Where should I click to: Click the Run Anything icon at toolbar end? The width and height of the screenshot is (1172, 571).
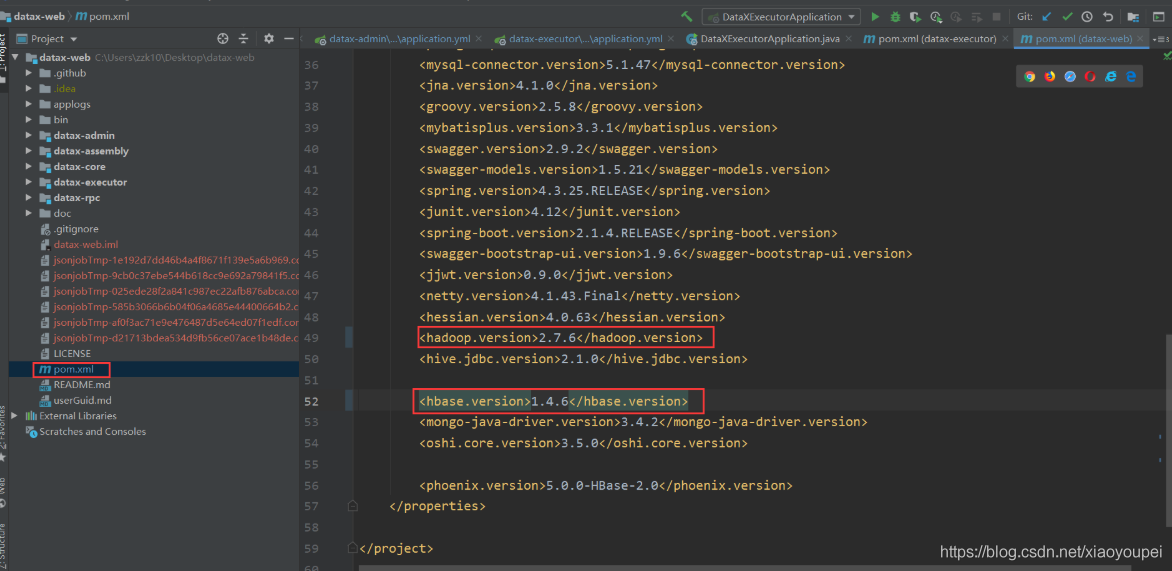click(1159, 16)
